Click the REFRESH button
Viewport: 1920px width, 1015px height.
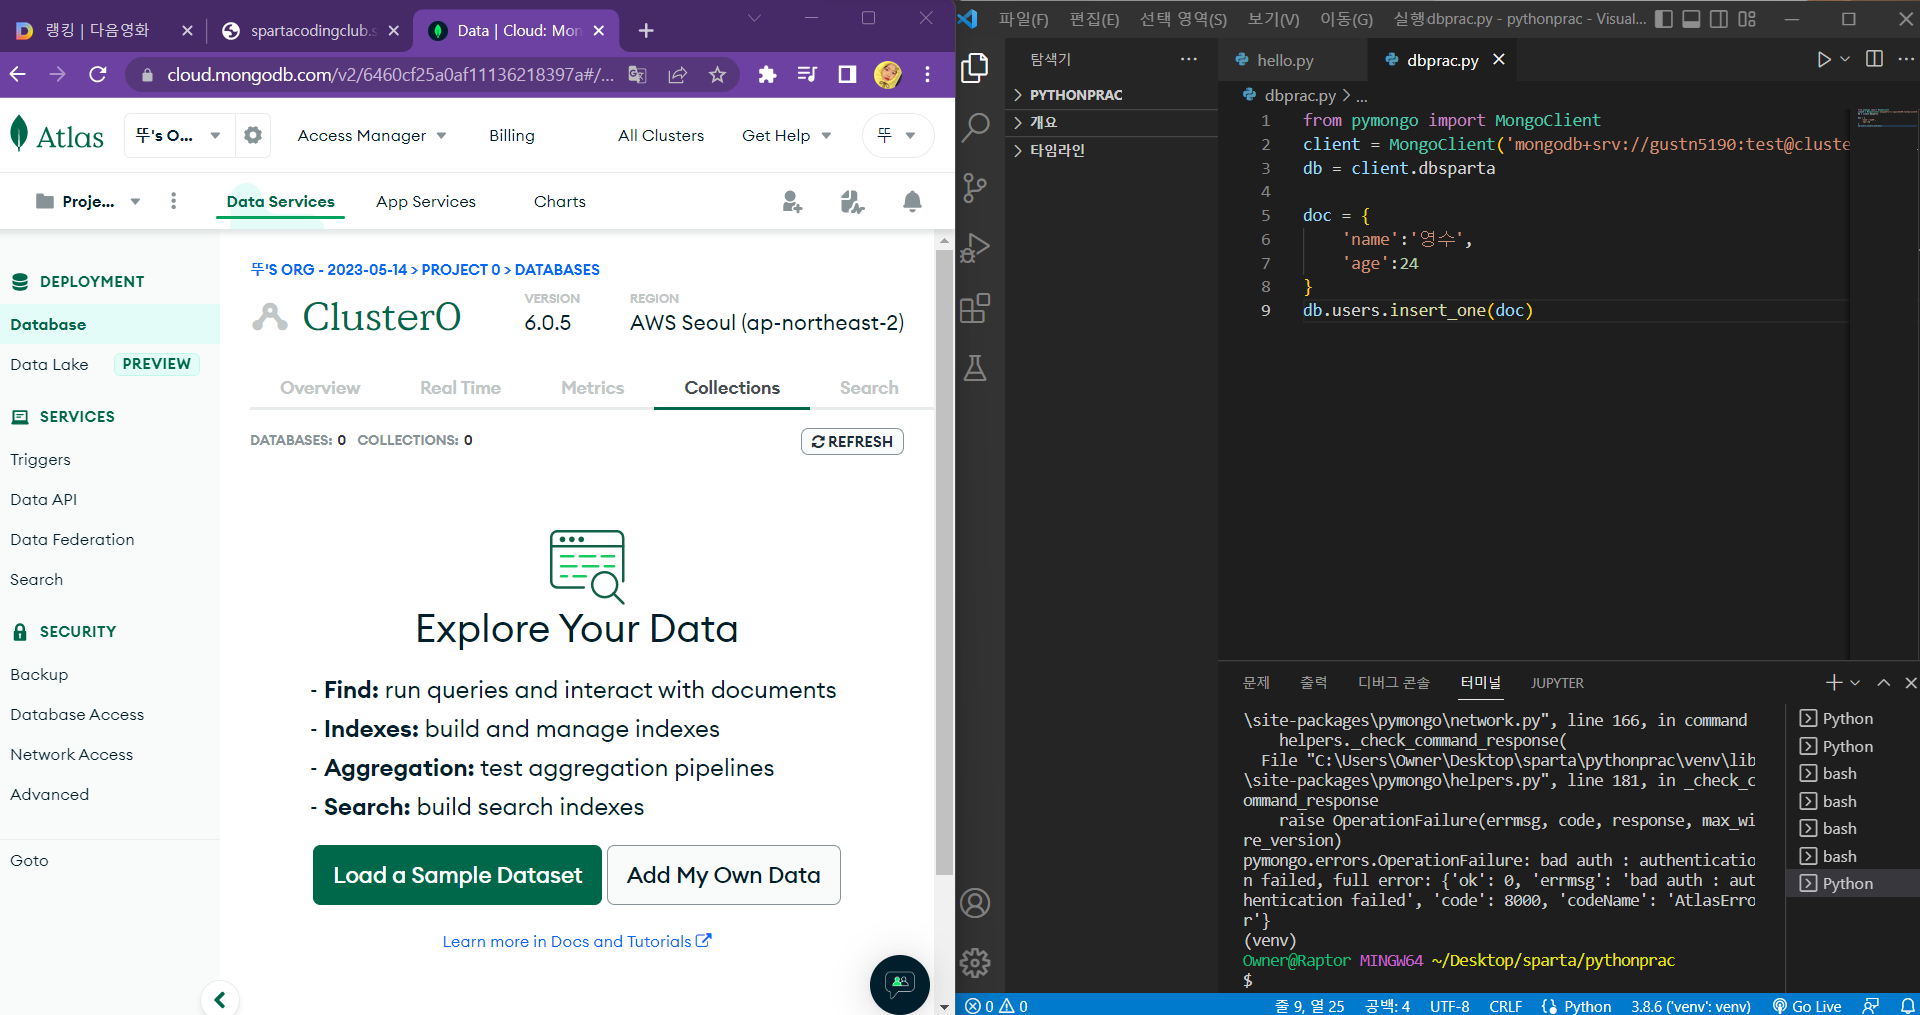coord(852,441)
